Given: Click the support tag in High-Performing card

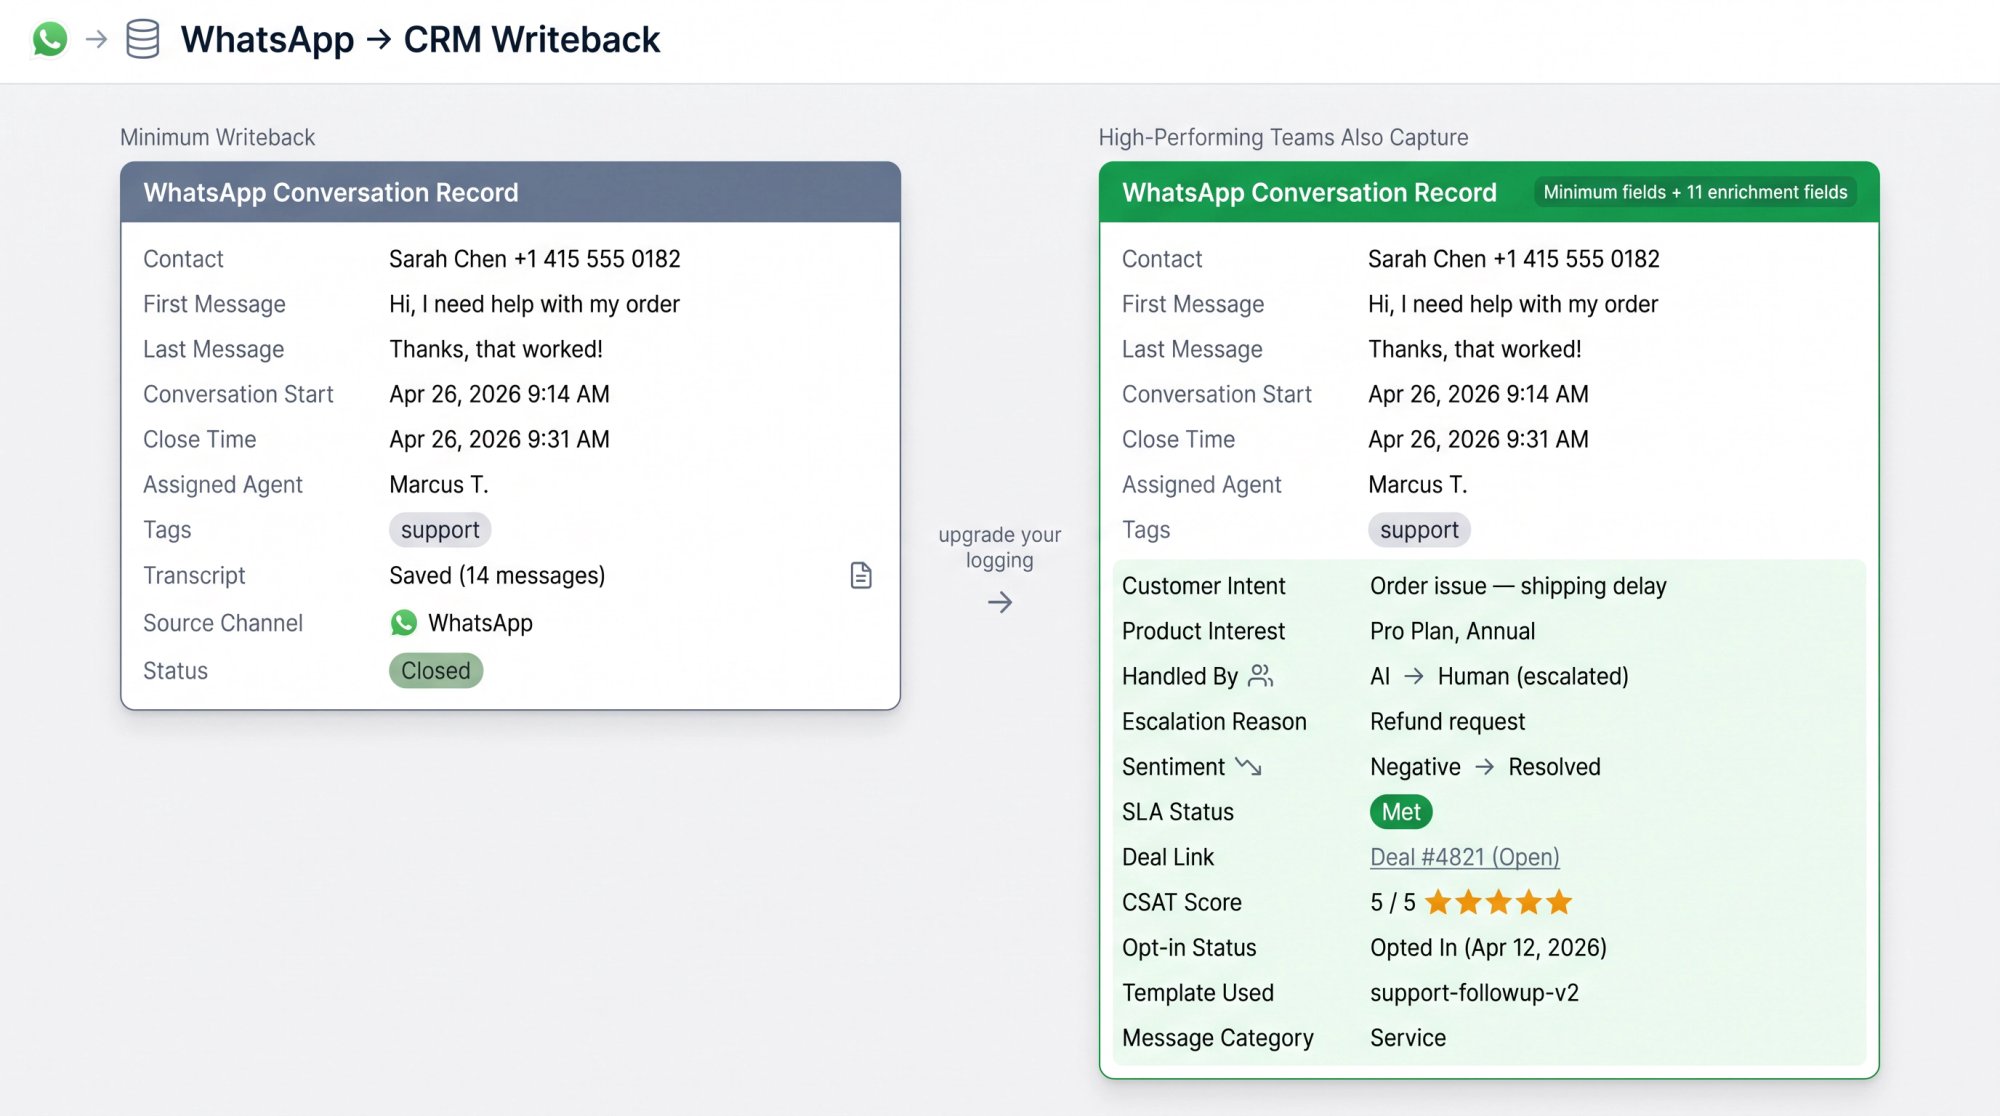Looking at the screenshot, I should (x=1419, y=529).
